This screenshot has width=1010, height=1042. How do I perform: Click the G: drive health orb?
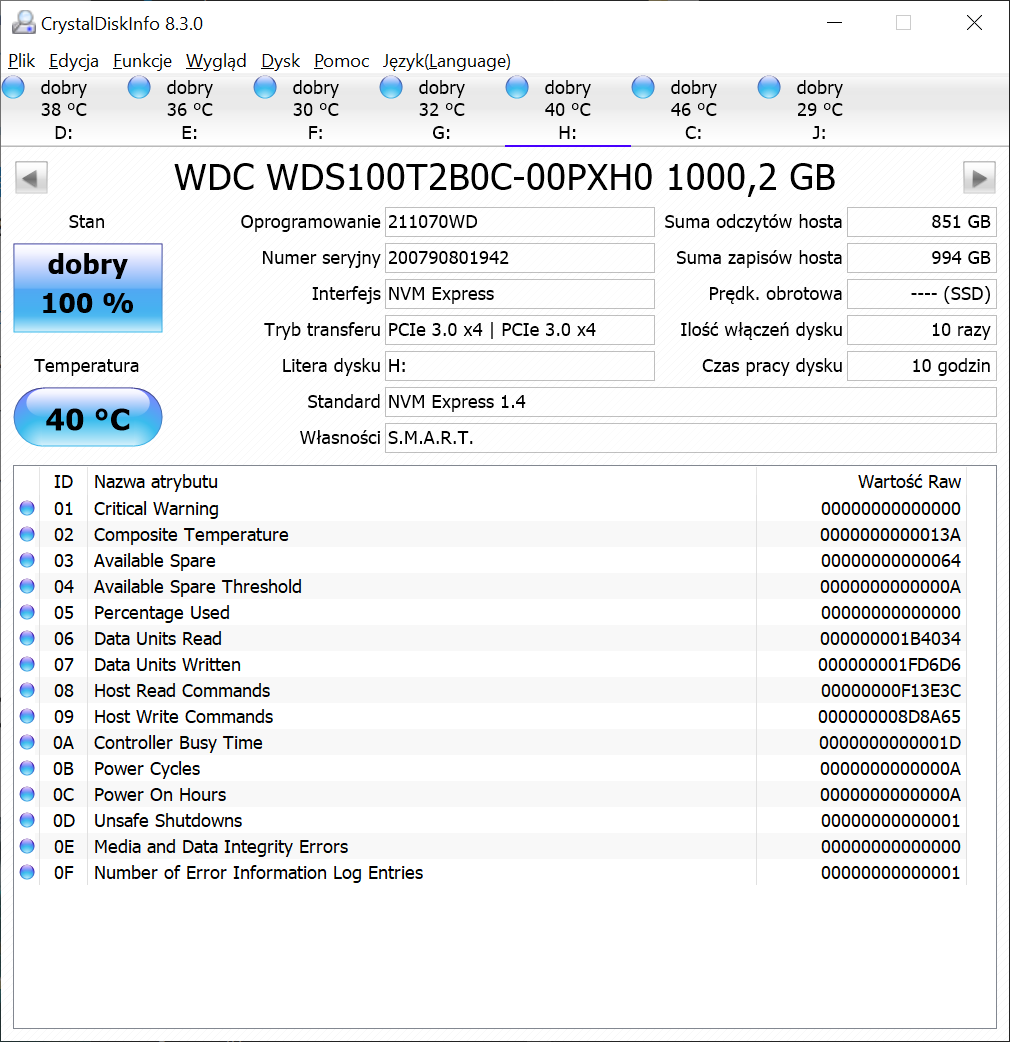click(x=392, y=88)
